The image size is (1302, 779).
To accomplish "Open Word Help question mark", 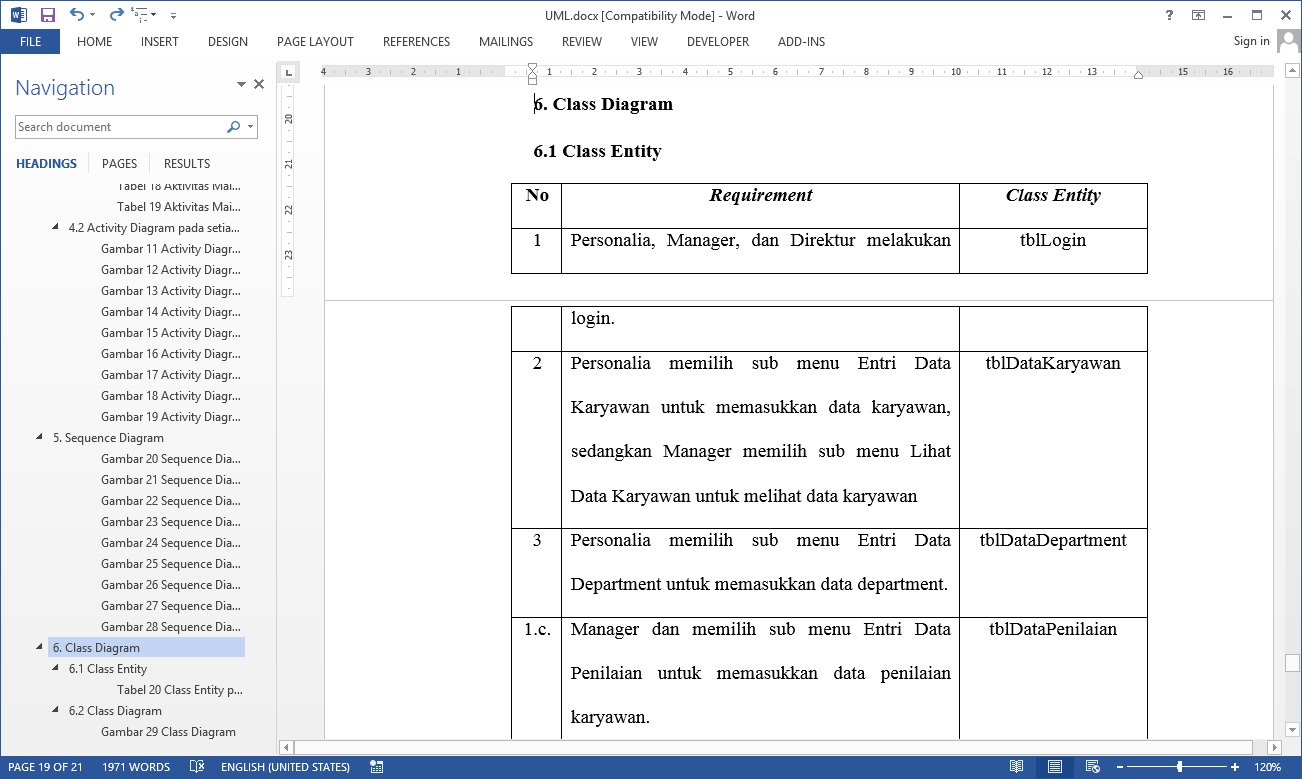I will (x=1170, y=15).
